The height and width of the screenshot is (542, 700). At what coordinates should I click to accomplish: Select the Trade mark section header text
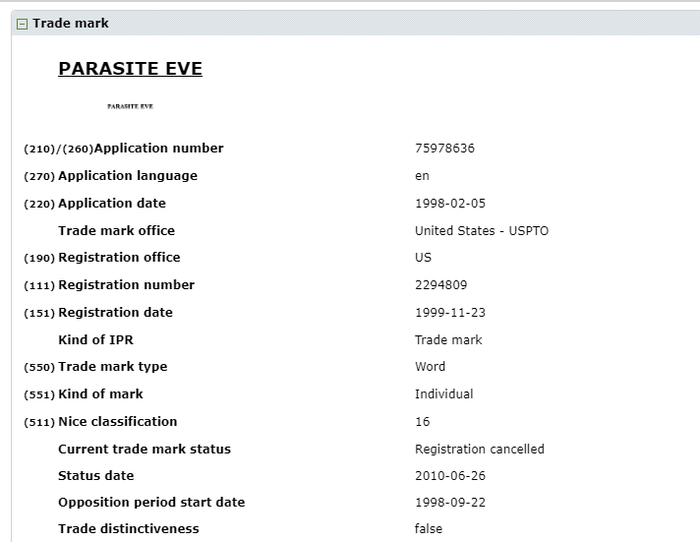pos(71,23)
